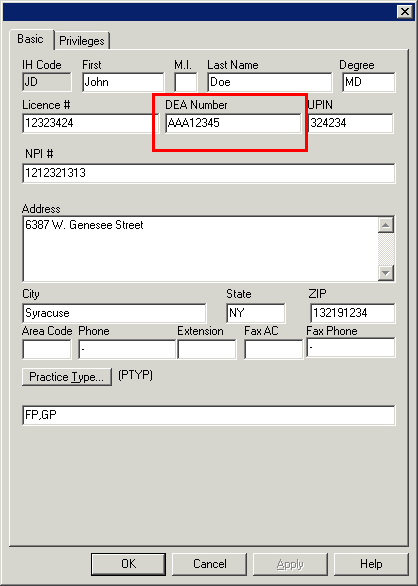
Task: Close the dialog with the X button
Action: click(405, 12)
